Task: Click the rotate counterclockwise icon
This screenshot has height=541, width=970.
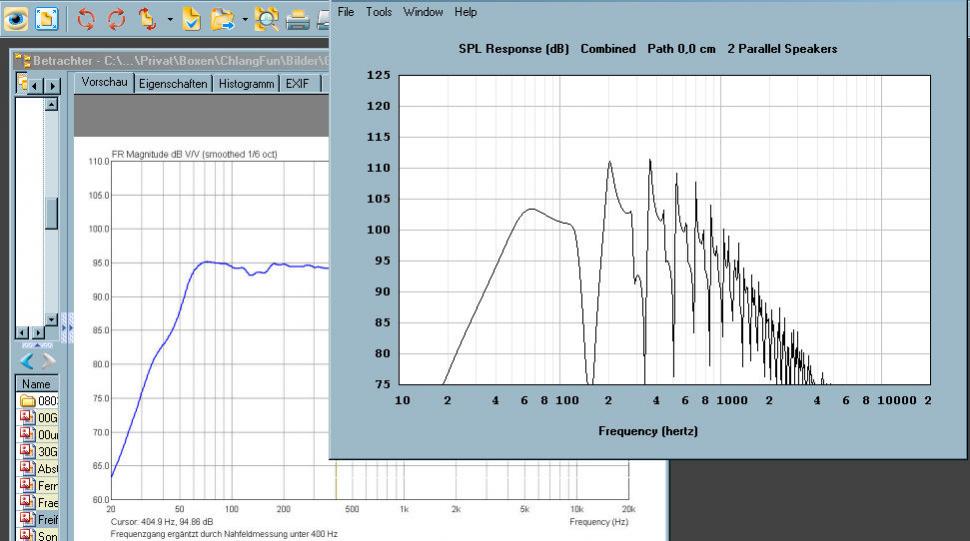Action: pos(86,19)
